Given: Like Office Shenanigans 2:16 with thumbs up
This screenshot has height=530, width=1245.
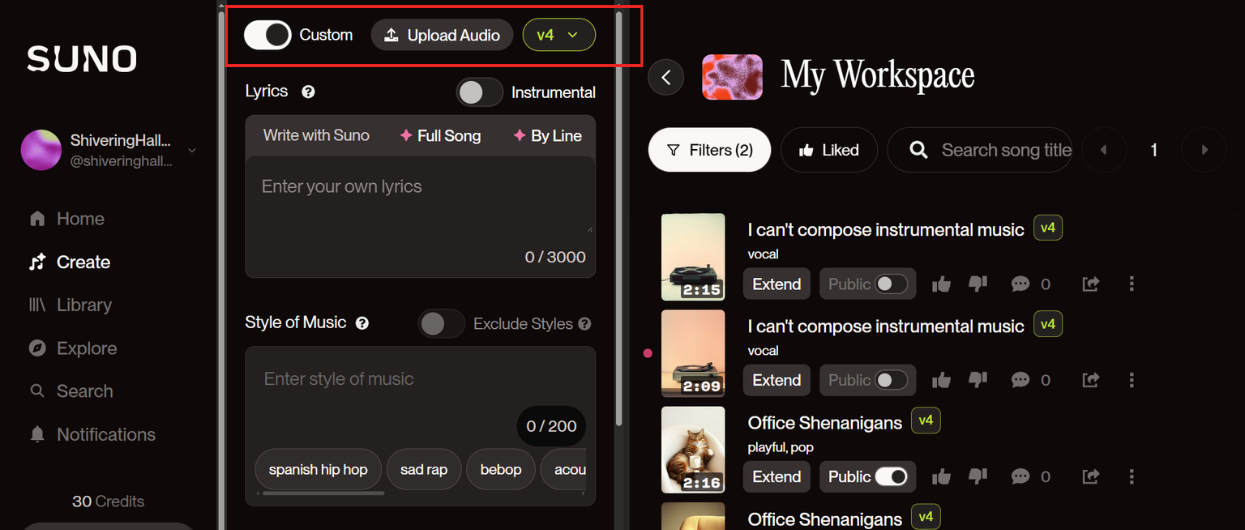Looking at the screenshot, I should pyautogui.click(x=941, y=477).
